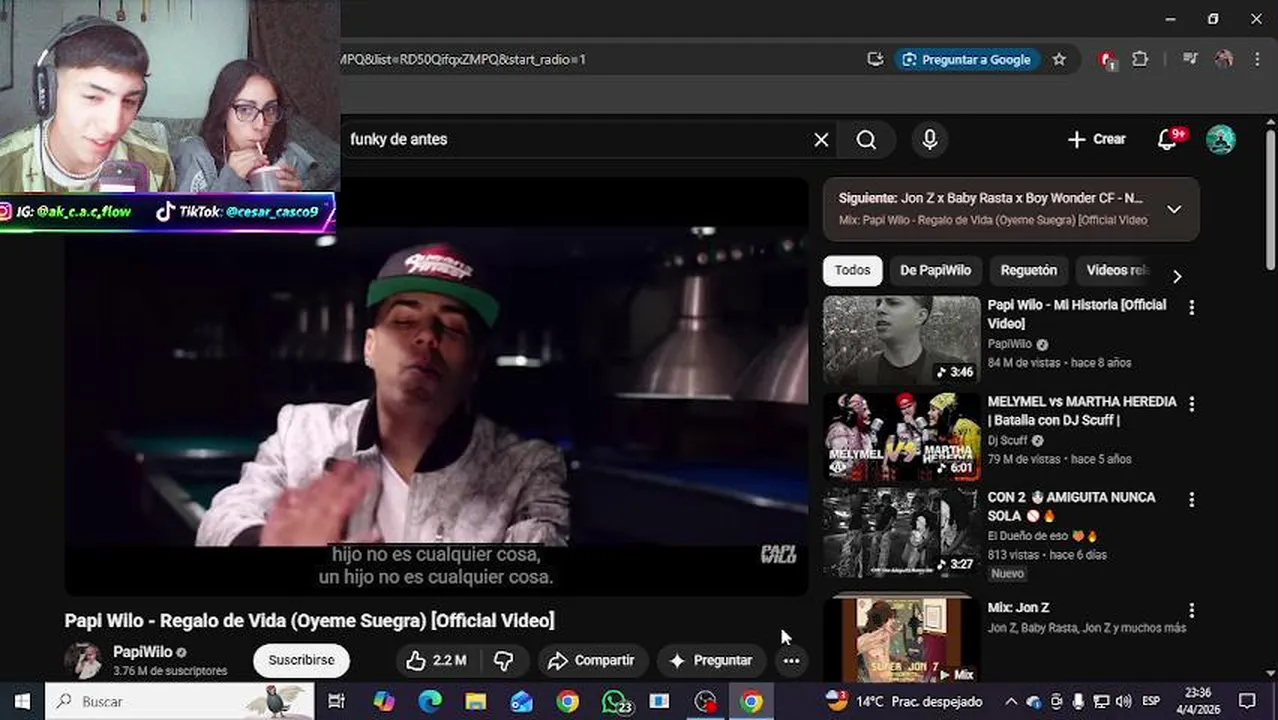Click the Crear button

point(1096,139)
